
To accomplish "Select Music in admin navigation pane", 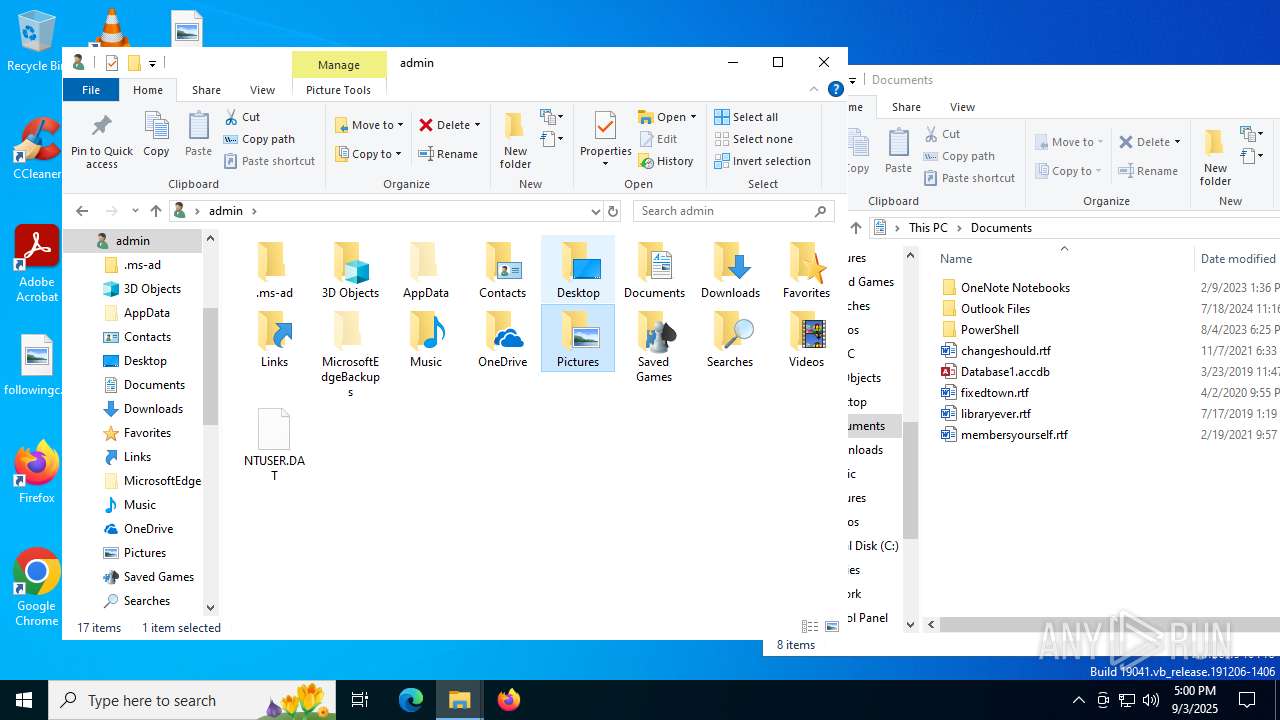I will pyautogui.click(x=139, y=505).
